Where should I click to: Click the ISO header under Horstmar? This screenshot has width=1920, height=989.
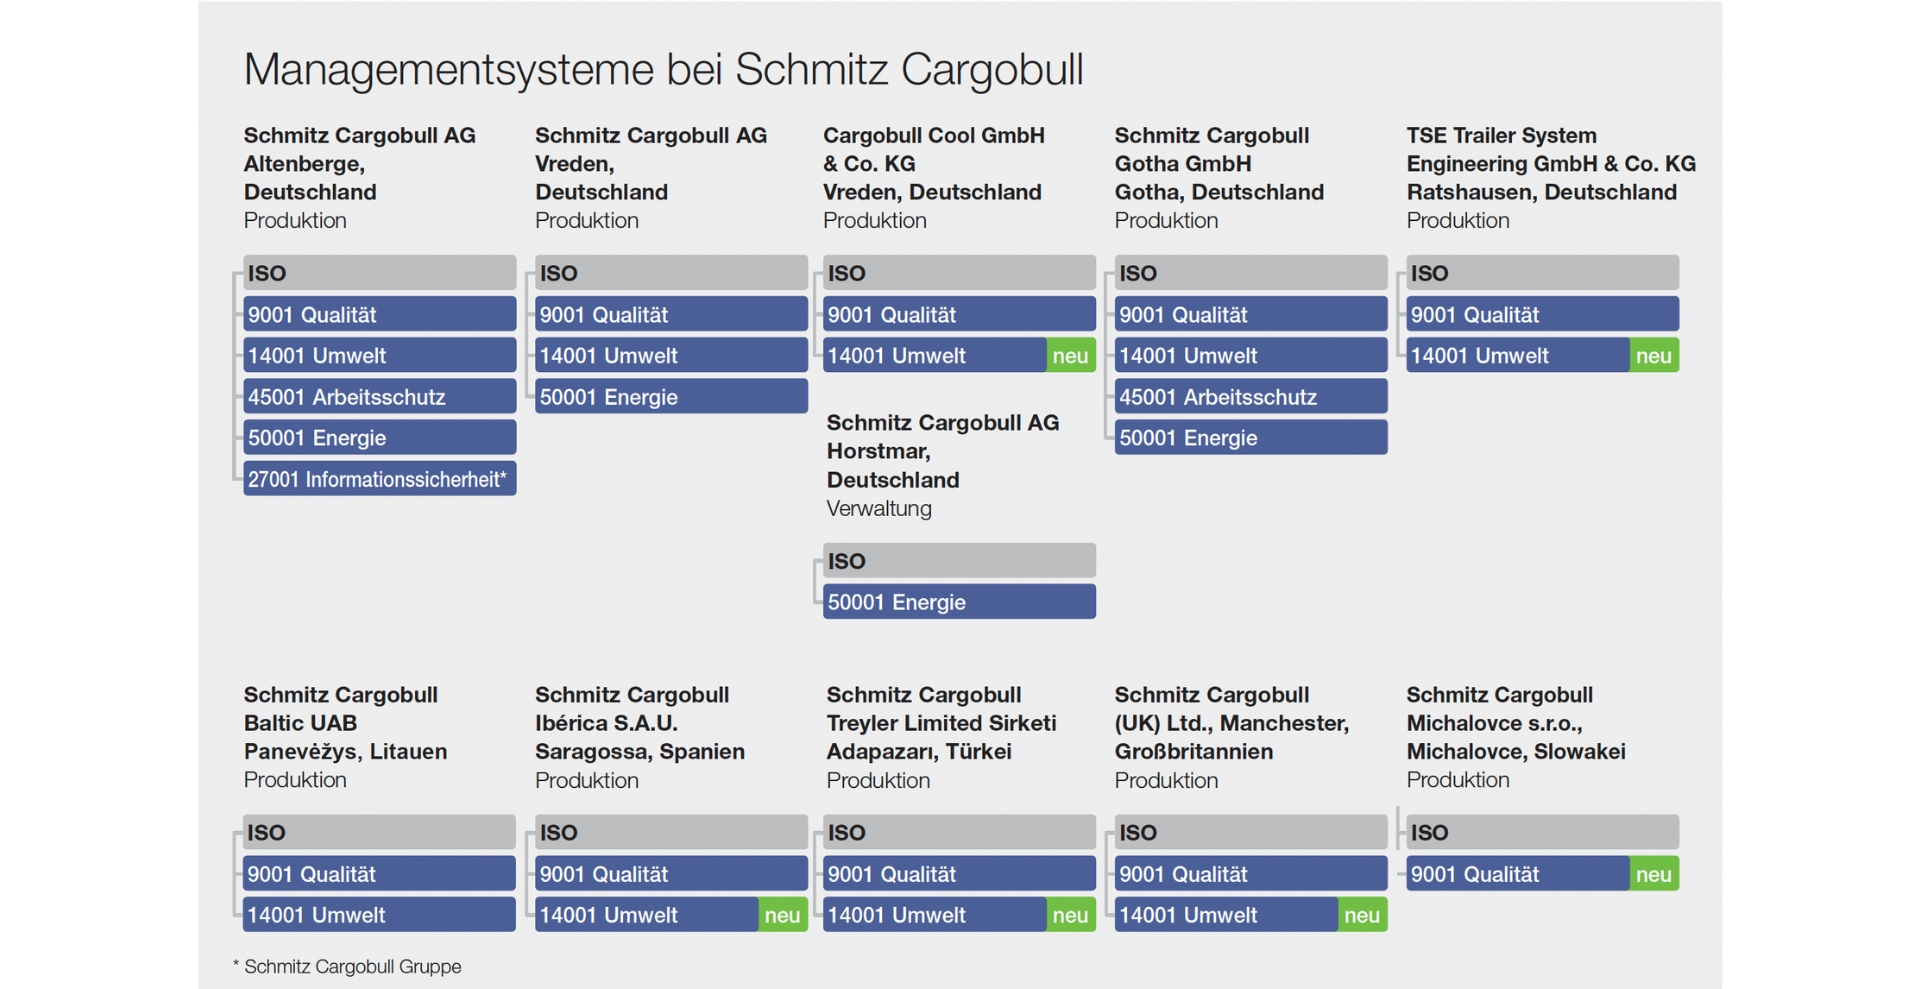pos(958,561)
